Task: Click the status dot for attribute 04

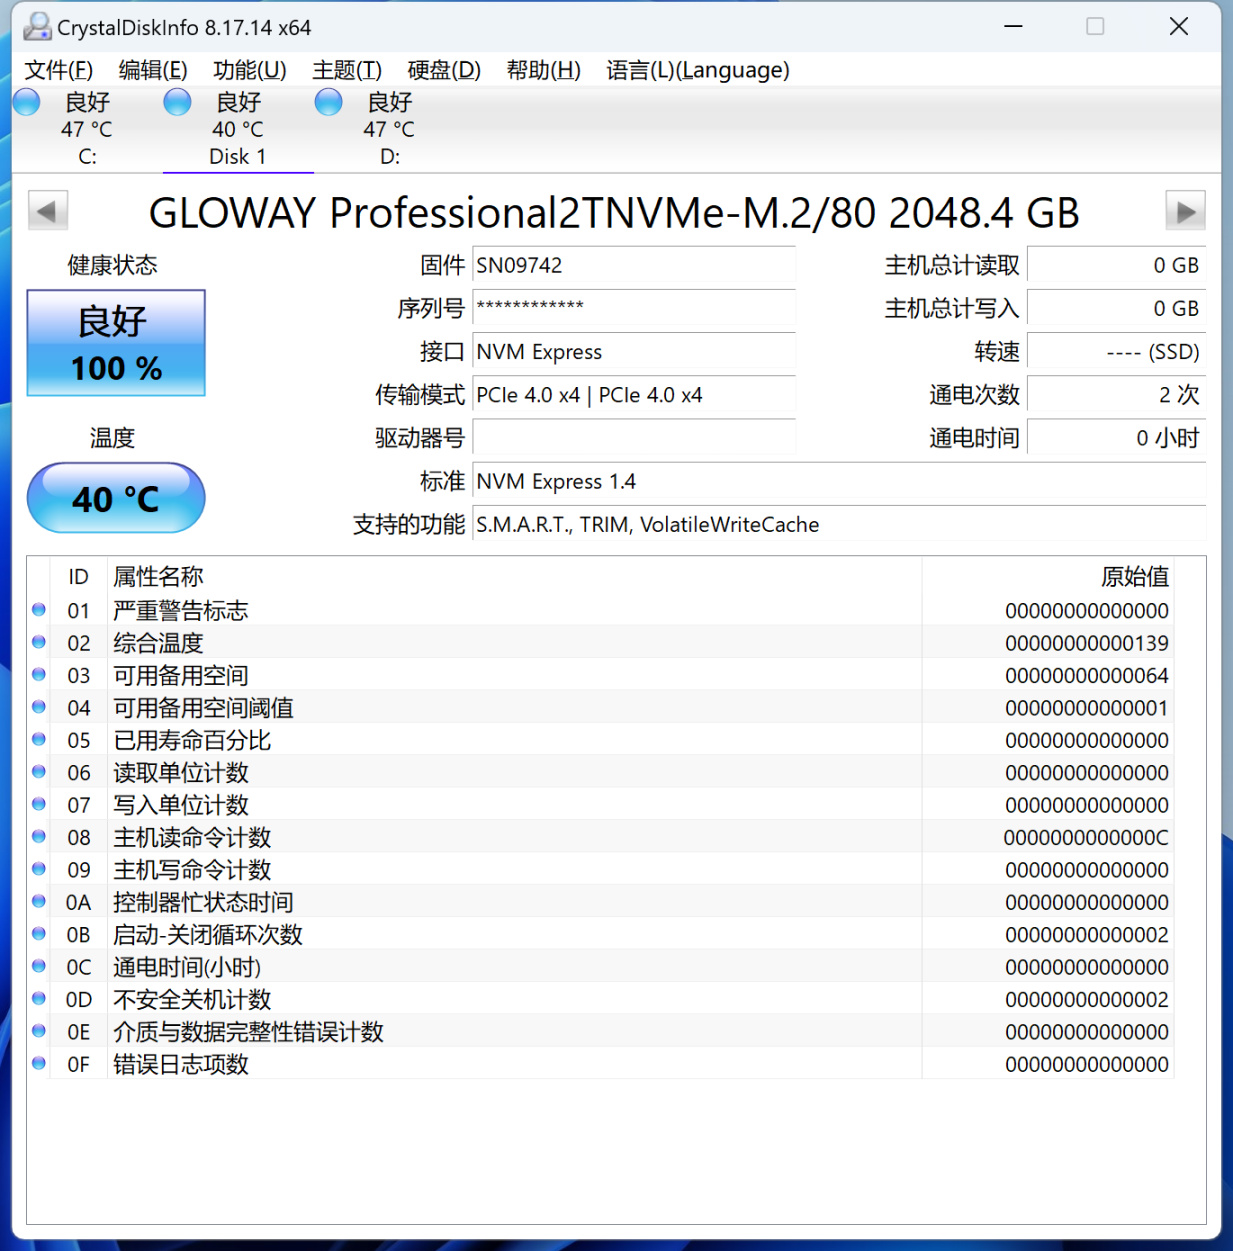Action: pos(39,706)
